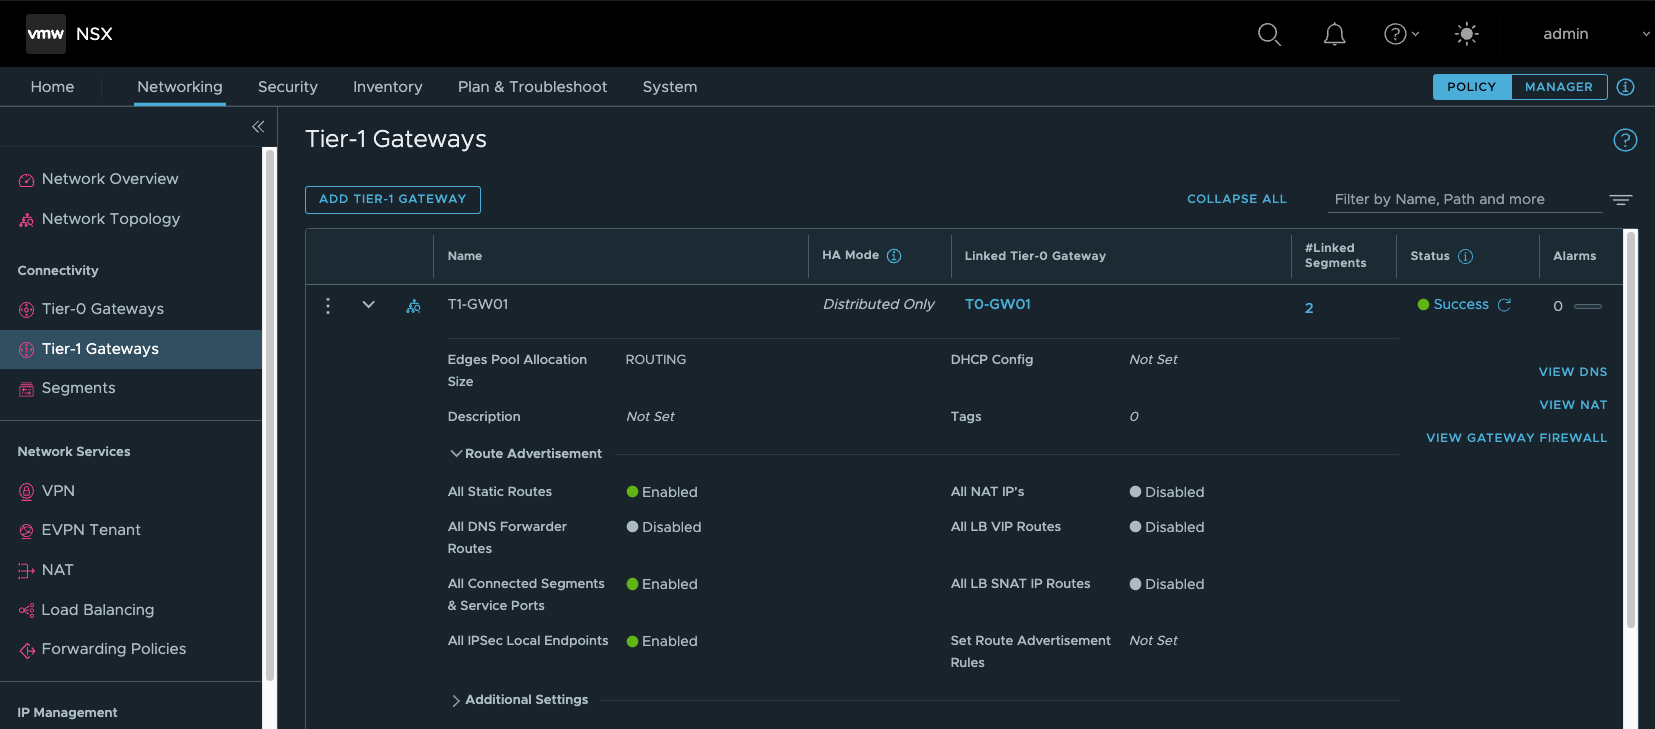Screen dimensions: 1655x729
Task: Open notifications bell icon
Action: 1334,34
